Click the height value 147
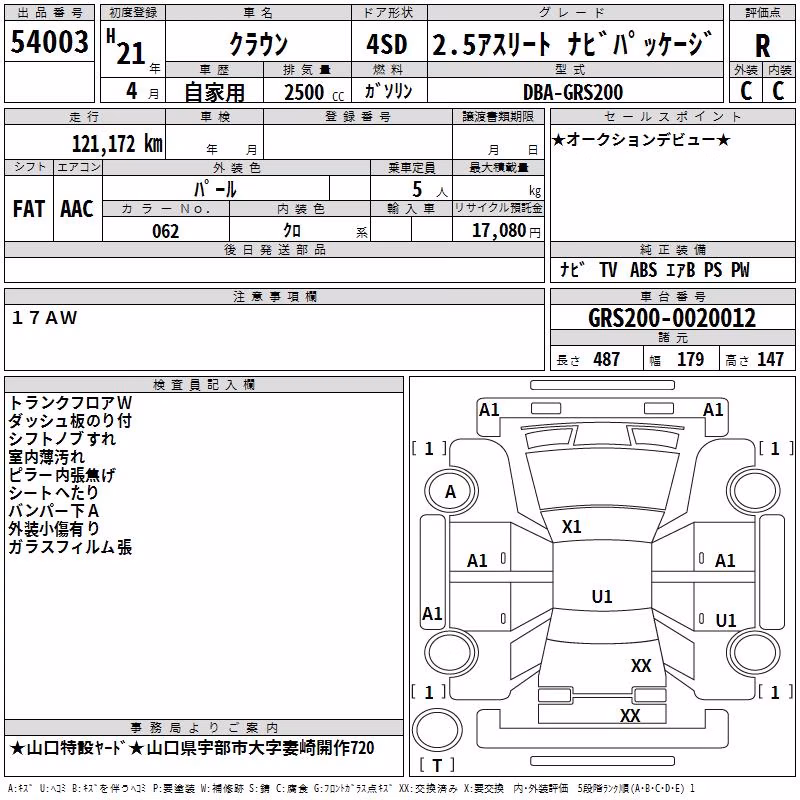 tap(770, 359)
